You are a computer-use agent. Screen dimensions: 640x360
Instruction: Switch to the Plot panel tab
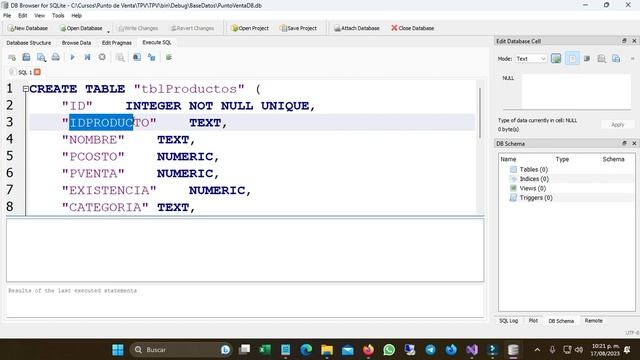coord(533,321)
